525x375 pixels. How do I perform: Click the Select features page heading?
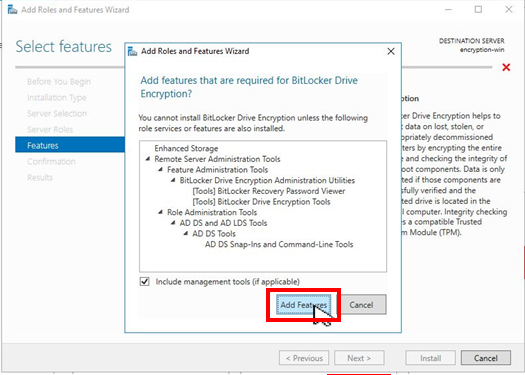(64, 46)
